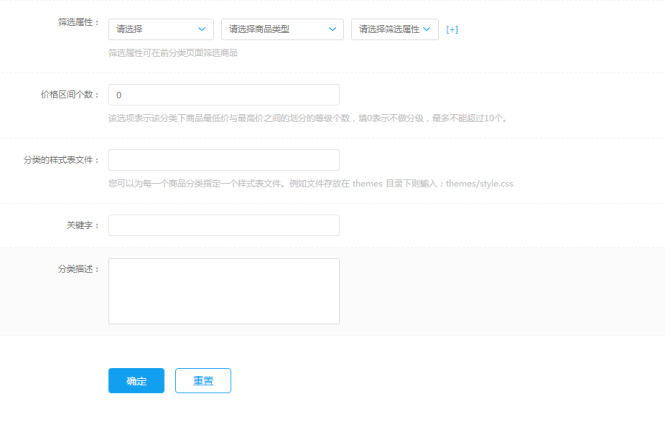Click the 重置 reset button
This screenshot has width=665, height=443.
point(203,381)
